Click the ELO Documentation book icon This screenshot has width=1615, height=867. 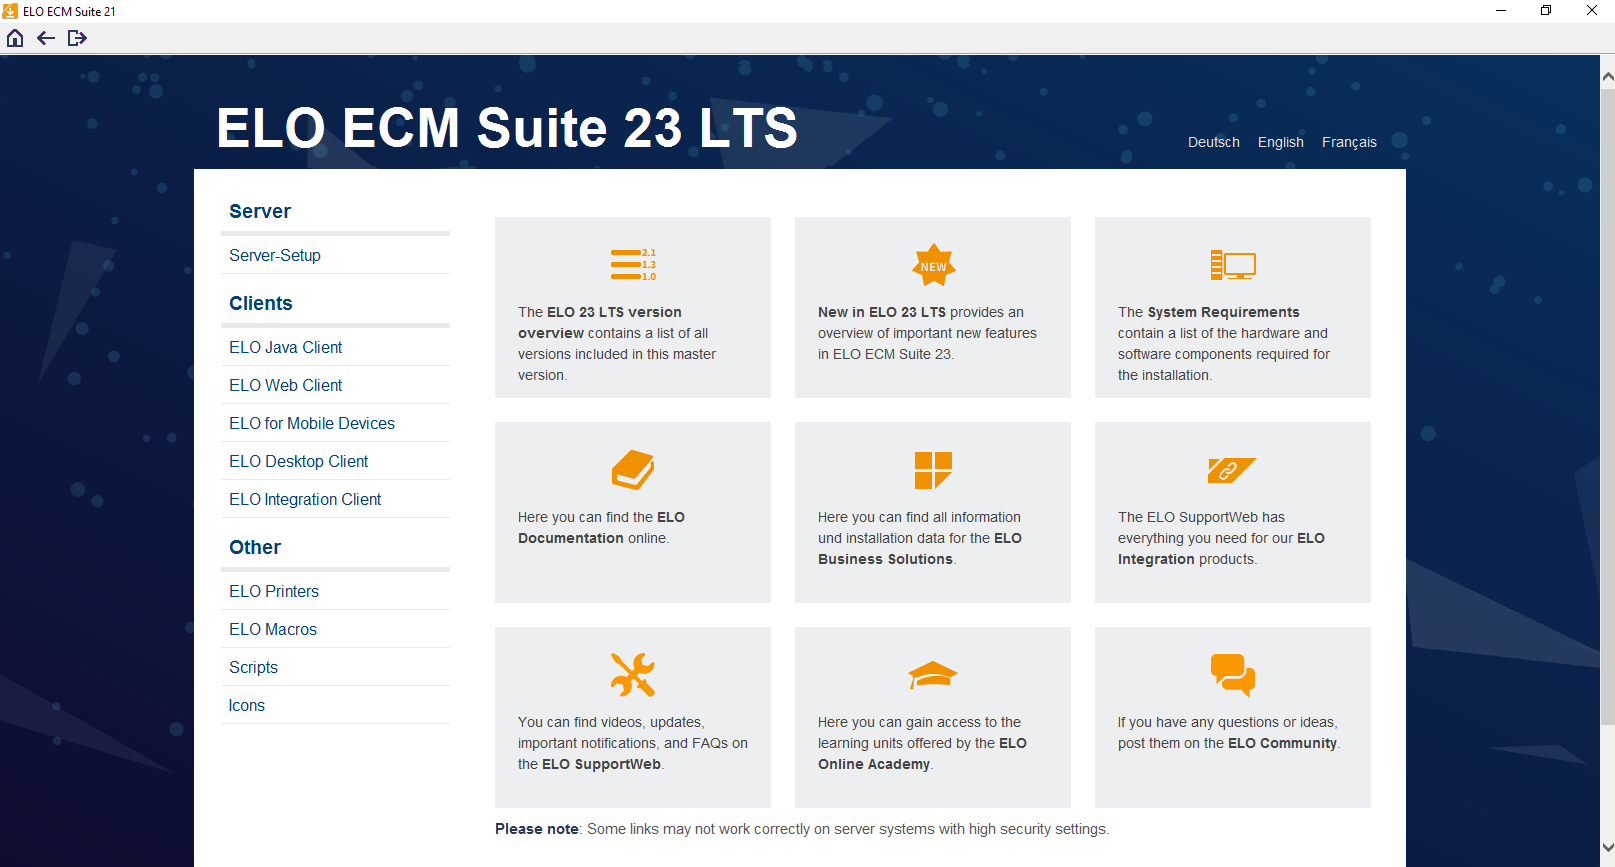pyautogui.click(x=633, y=470)
